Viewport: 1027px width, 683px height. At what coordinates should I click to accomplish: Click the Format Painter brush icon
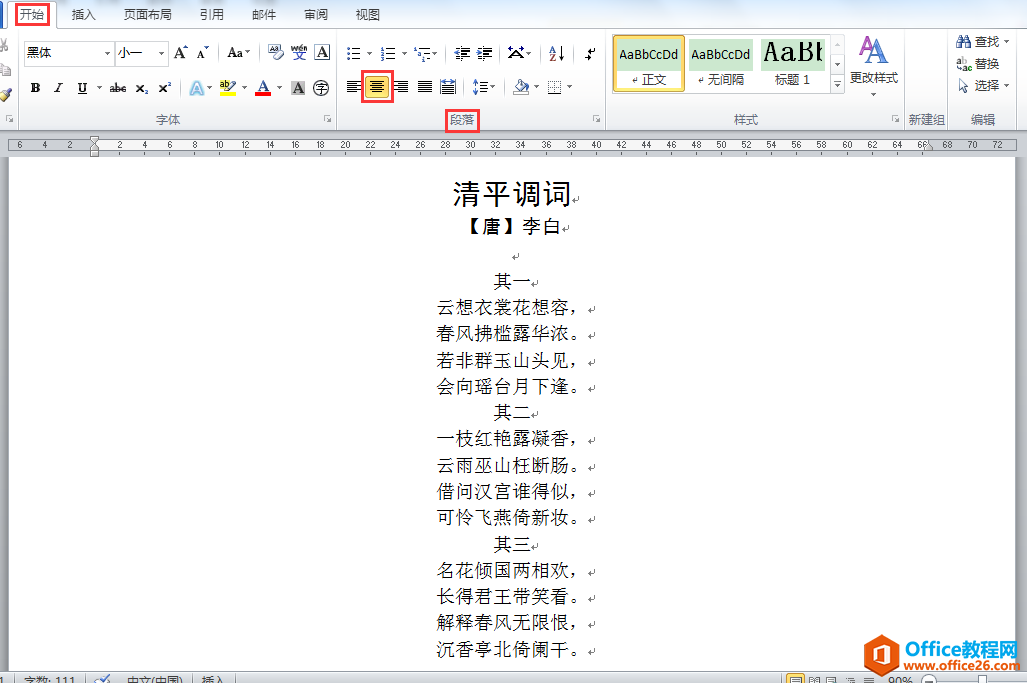pyautogui.click(x=5, y=95)
